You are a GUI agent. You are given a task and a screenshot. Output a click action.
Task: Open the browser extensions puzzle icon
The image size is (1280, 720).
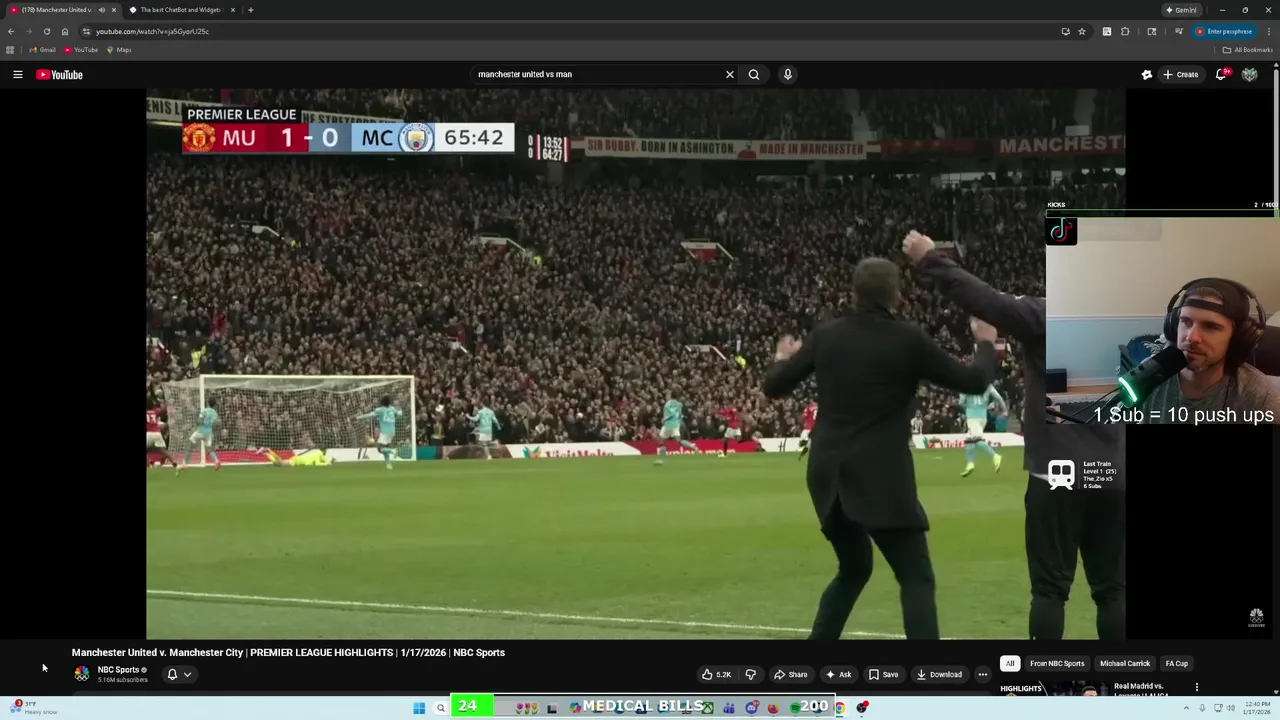coord(1125,31)
